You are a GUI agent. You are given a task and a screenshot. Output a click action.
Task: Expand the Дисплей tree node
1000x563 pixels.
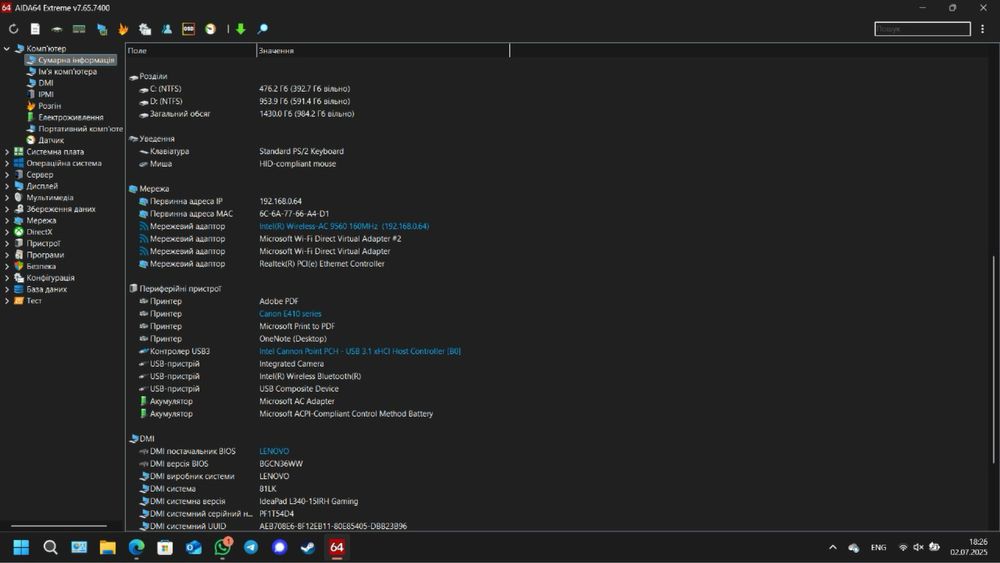coord(7,186)
